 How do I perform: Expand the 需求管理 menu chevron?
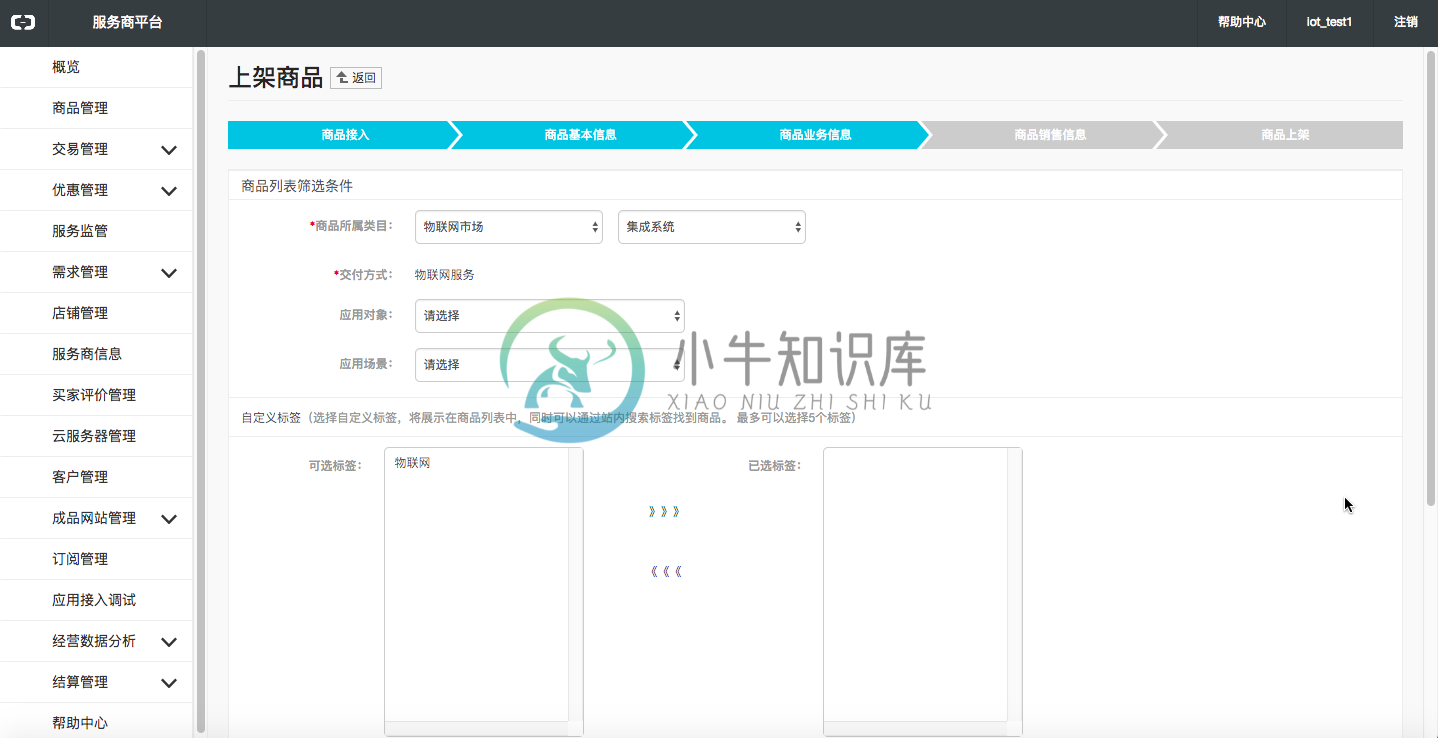click(x=169, y=273)
